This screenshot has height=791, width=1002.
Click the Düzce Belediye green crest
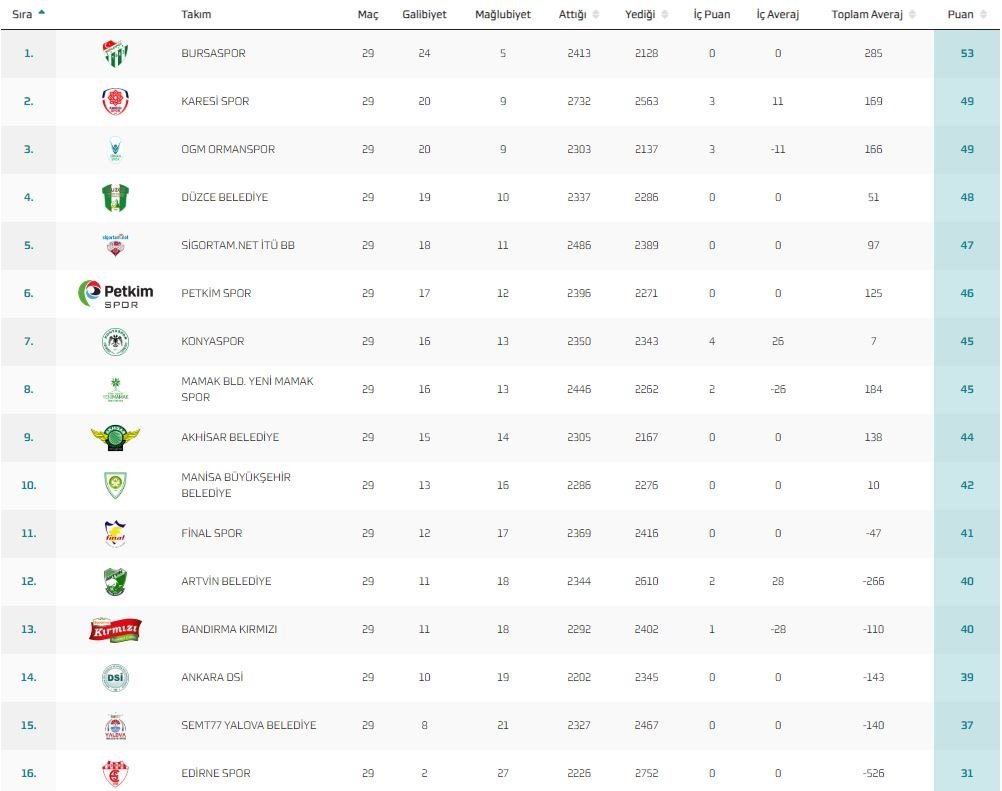tap(115, 198)
